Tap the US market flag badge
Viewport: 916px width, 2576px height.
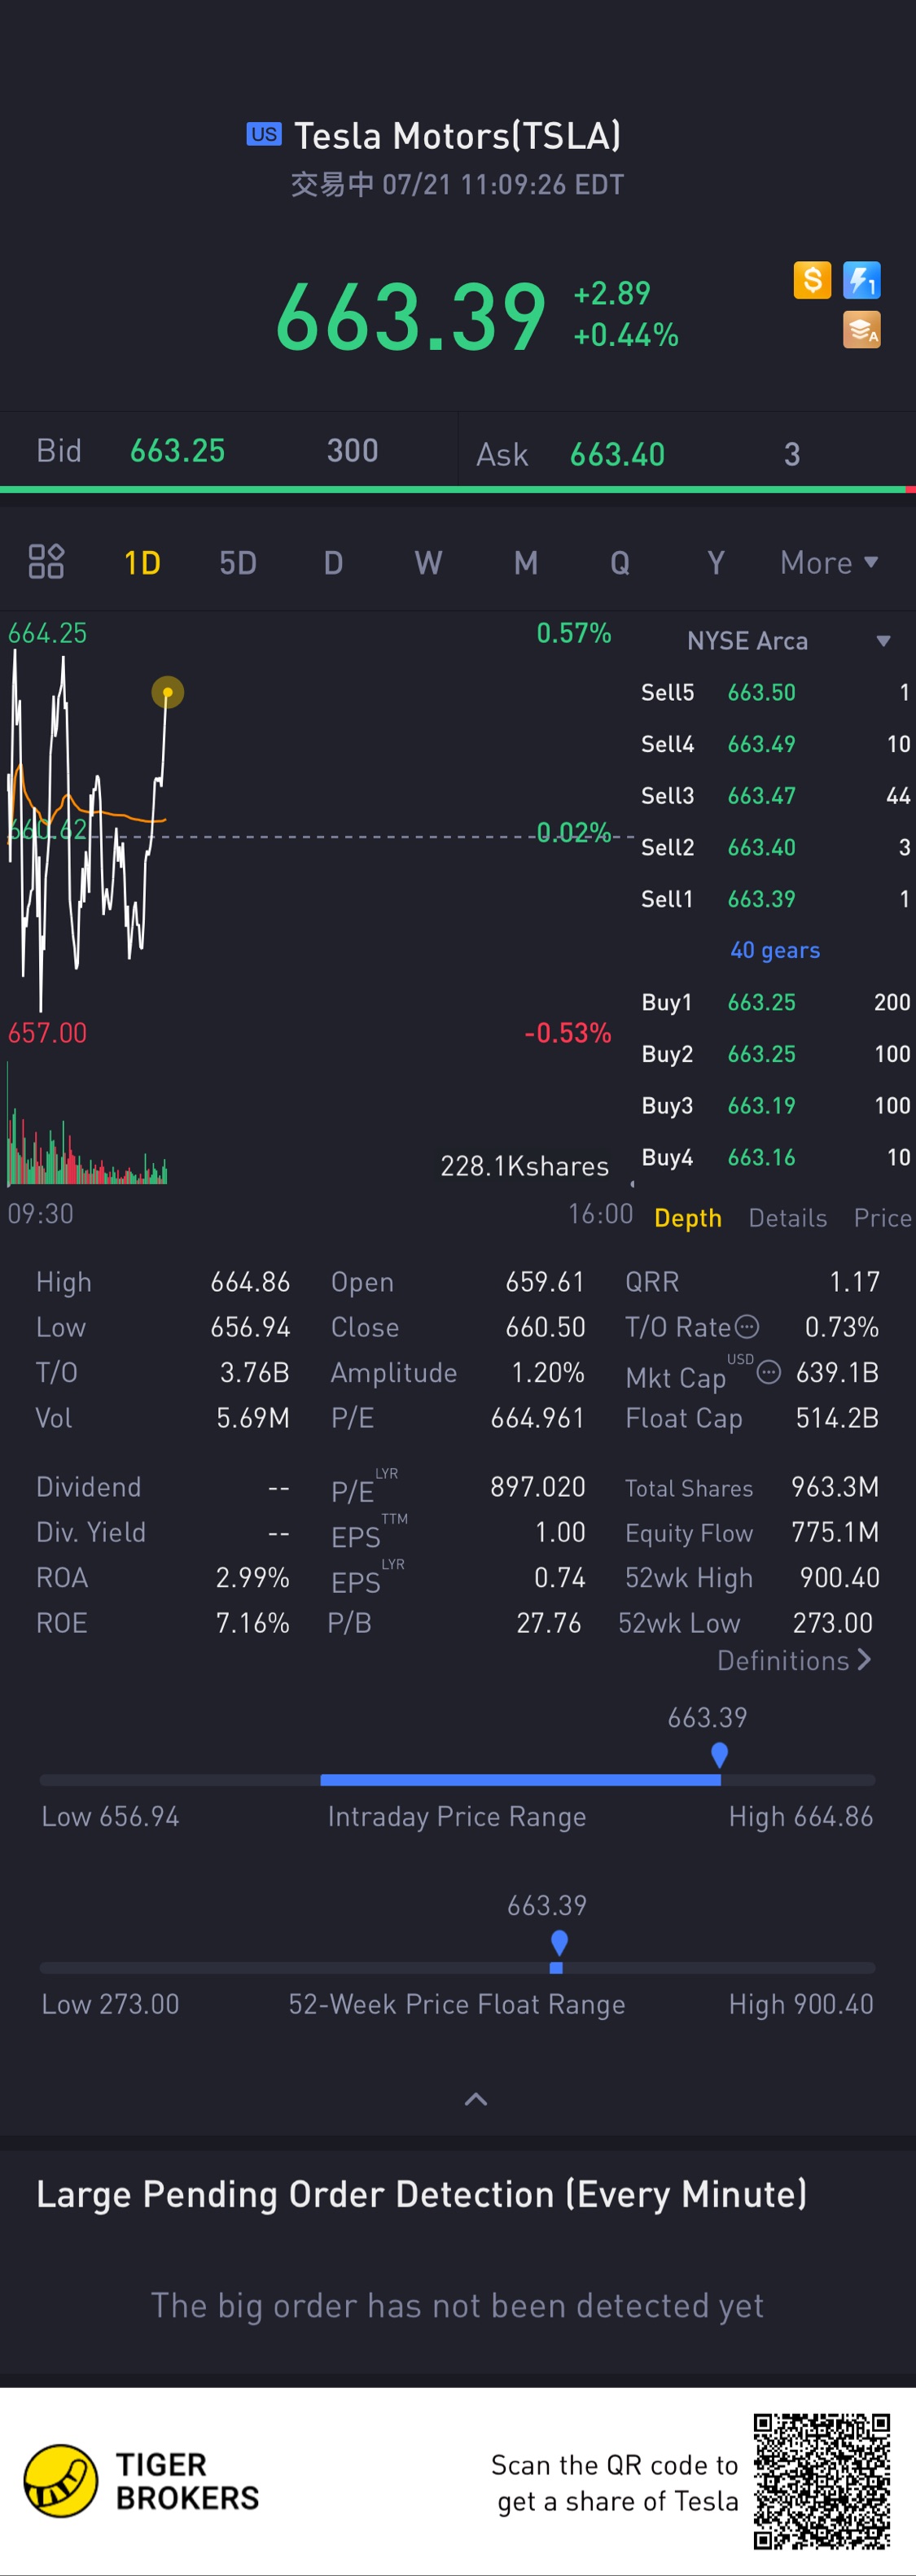coord(264,134)
